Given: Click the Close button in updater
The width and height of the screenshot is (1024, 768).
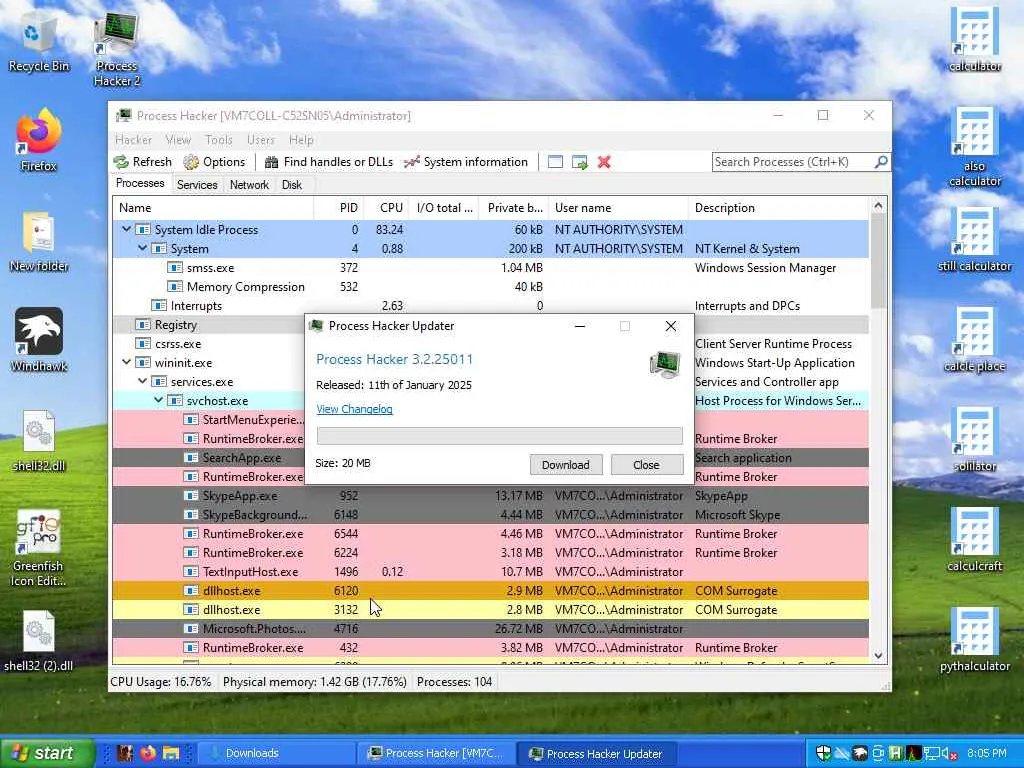Looking at the screenshot, I should pyautogui.click(x=647, y=465).
